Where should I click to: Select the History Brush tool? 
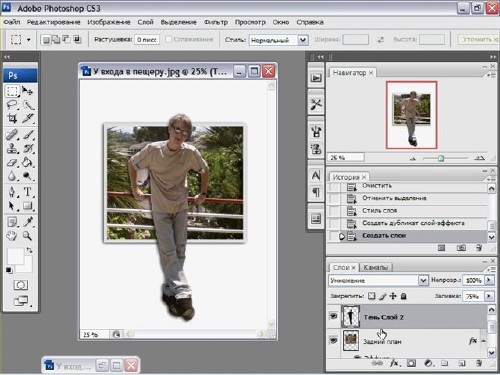tap(28, 148)
